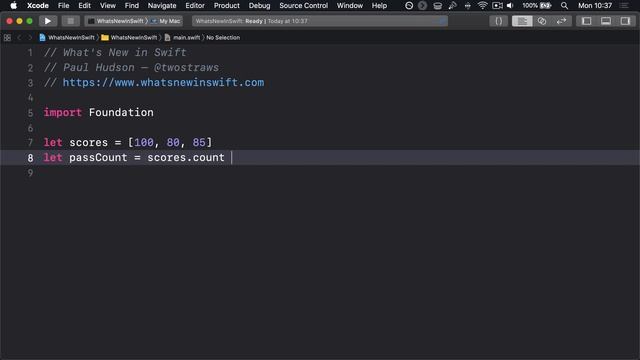Go back in editor history
This screenshot has height=360, width=640.
click(19, 38)
